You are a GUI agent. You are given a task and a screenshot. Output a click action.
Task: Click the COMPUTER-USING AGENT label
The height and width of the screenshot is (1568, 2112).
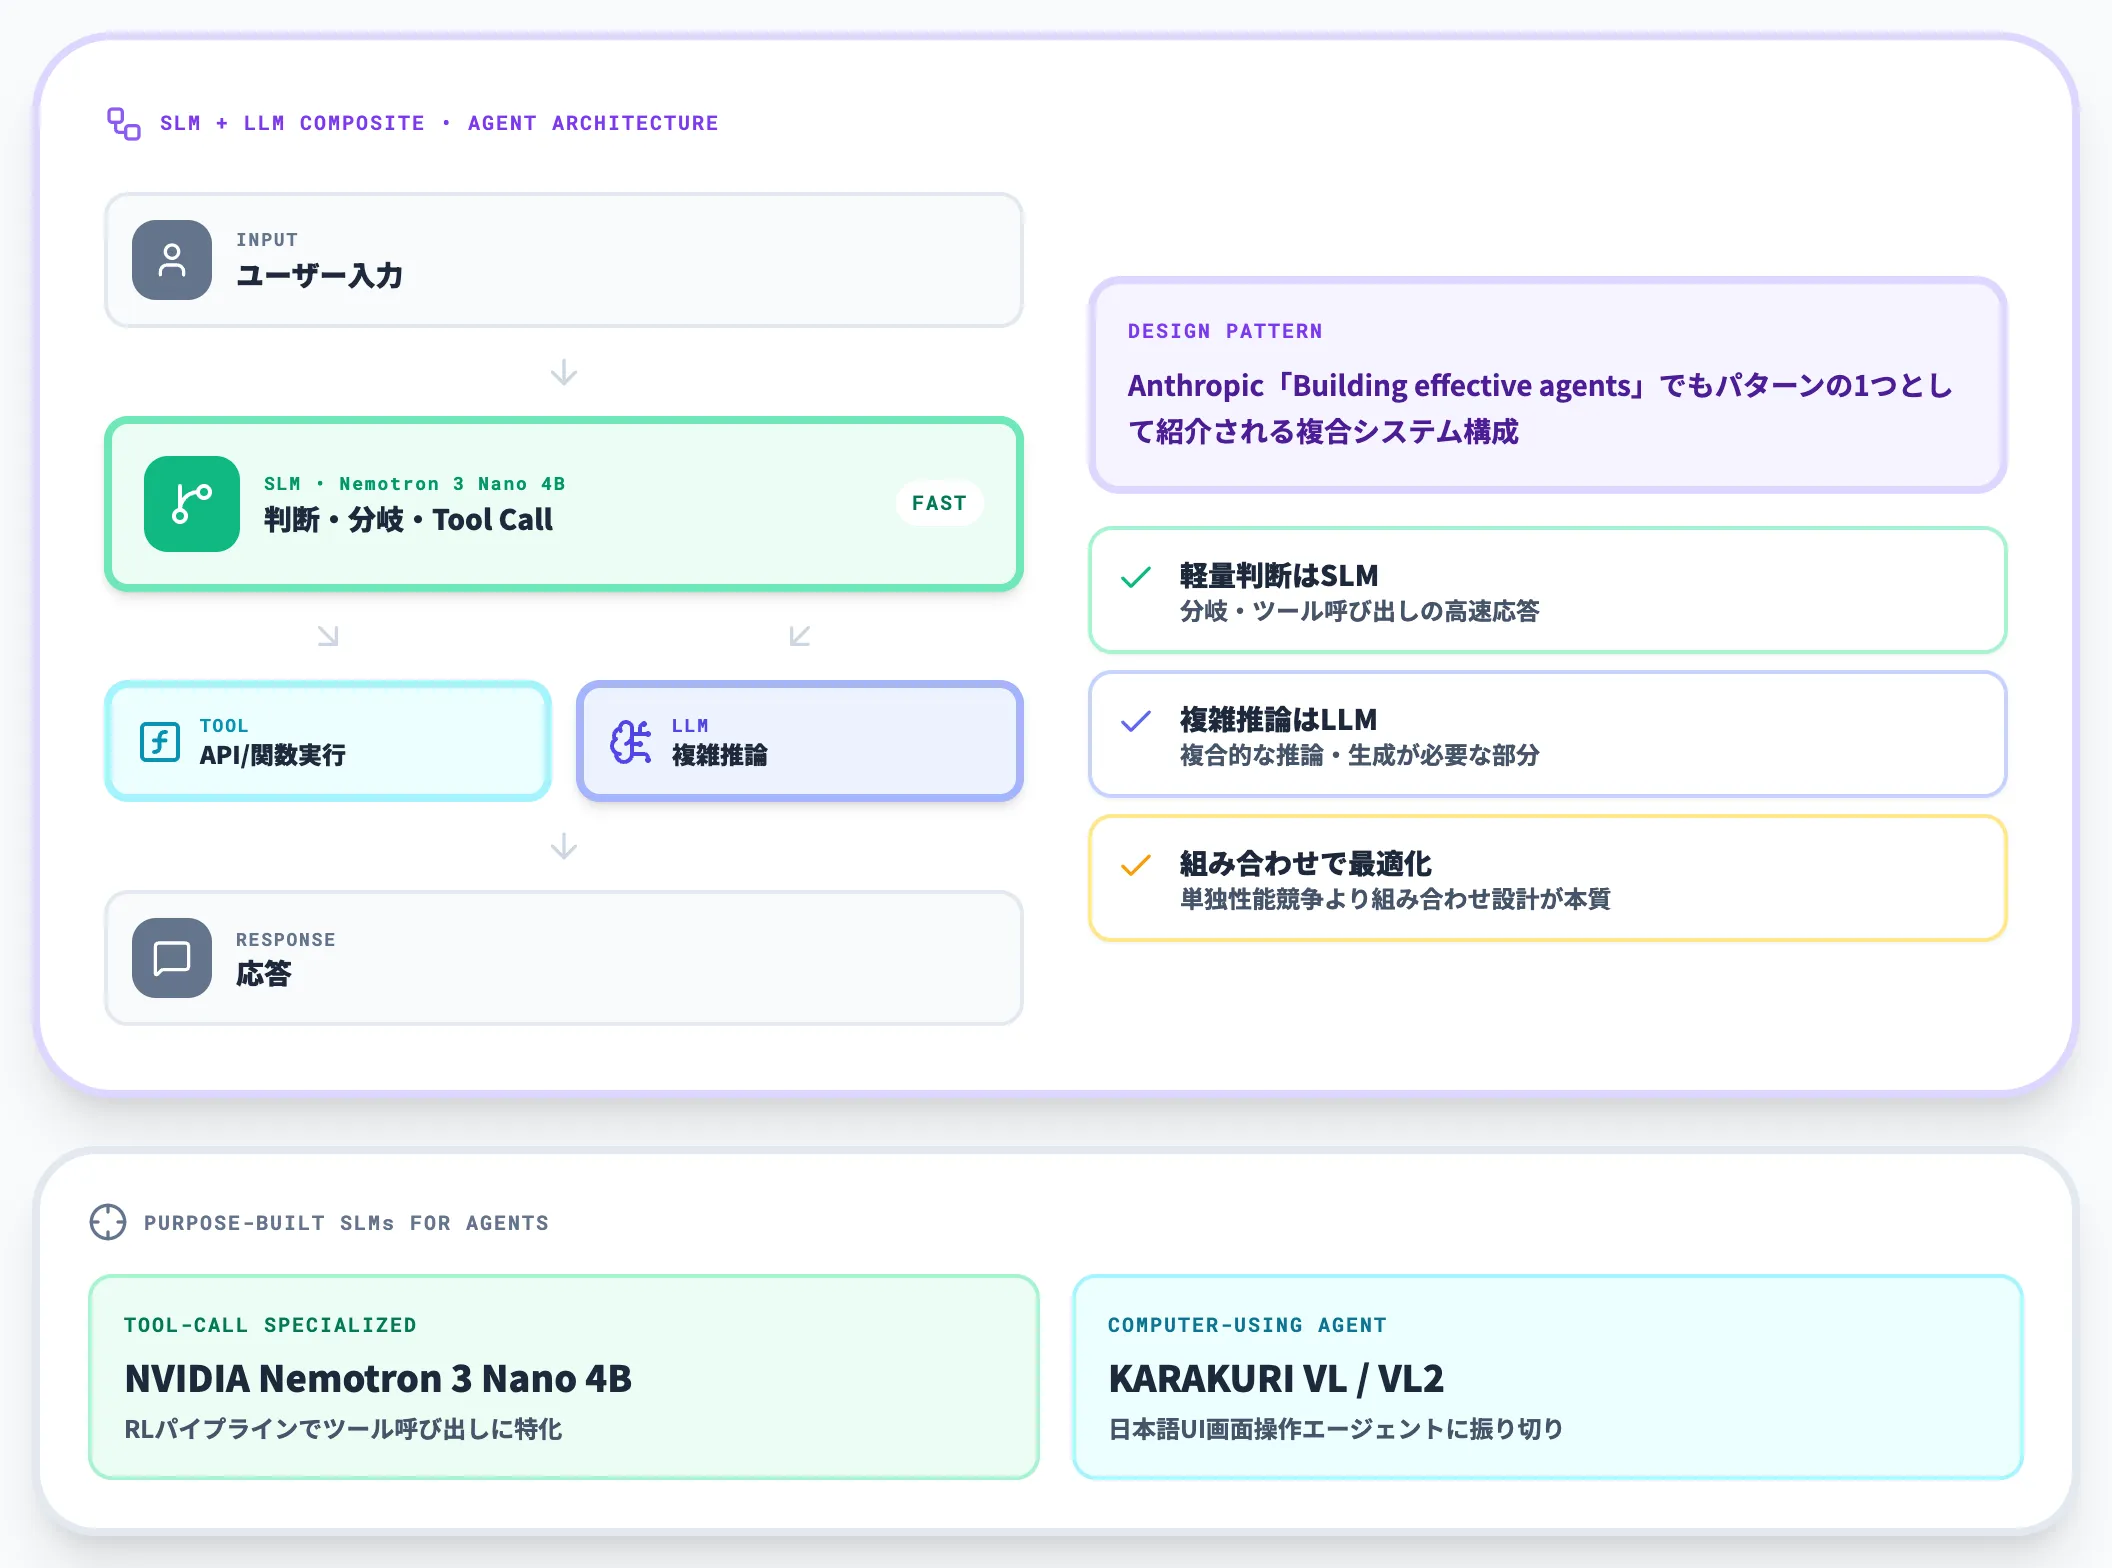[1247, 1325]
